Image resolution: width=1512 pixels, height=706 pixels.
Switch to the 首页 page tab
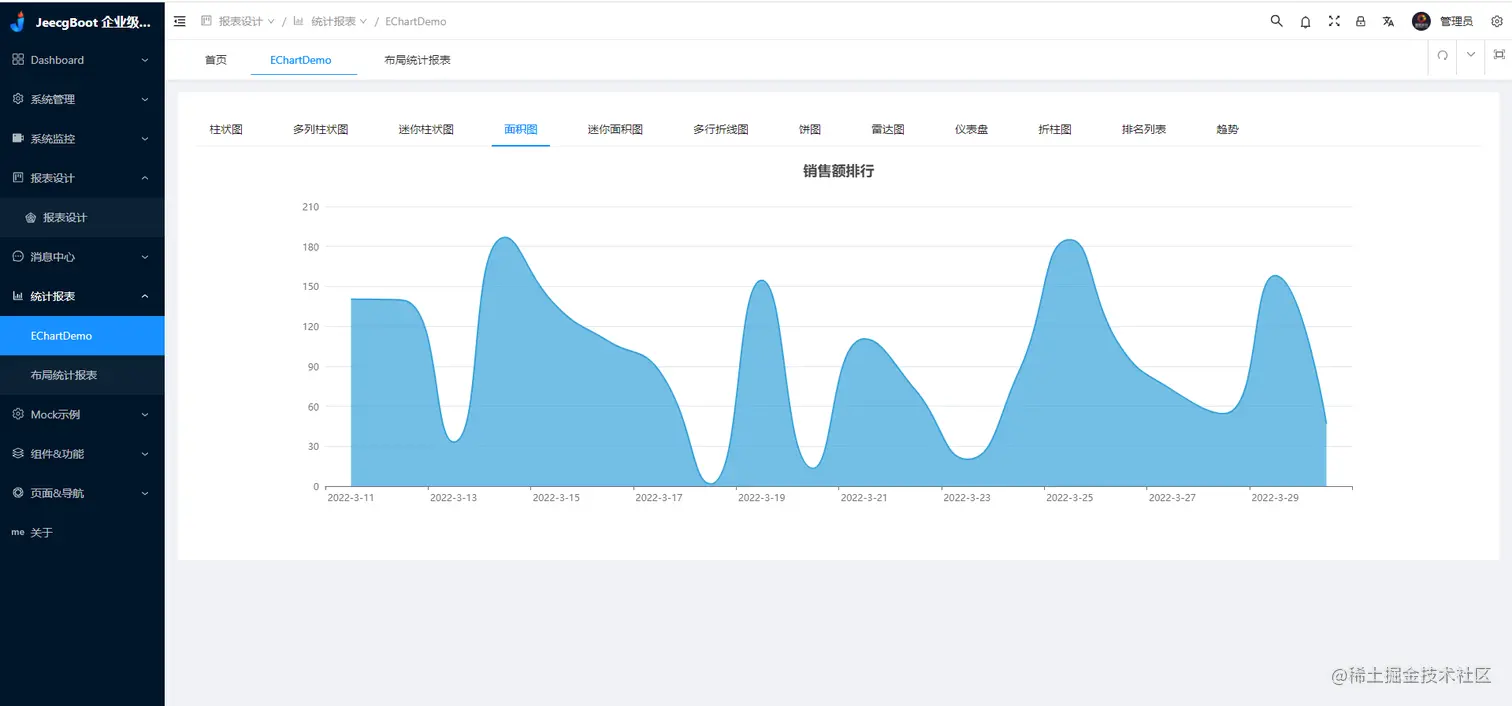pos(216,60)
